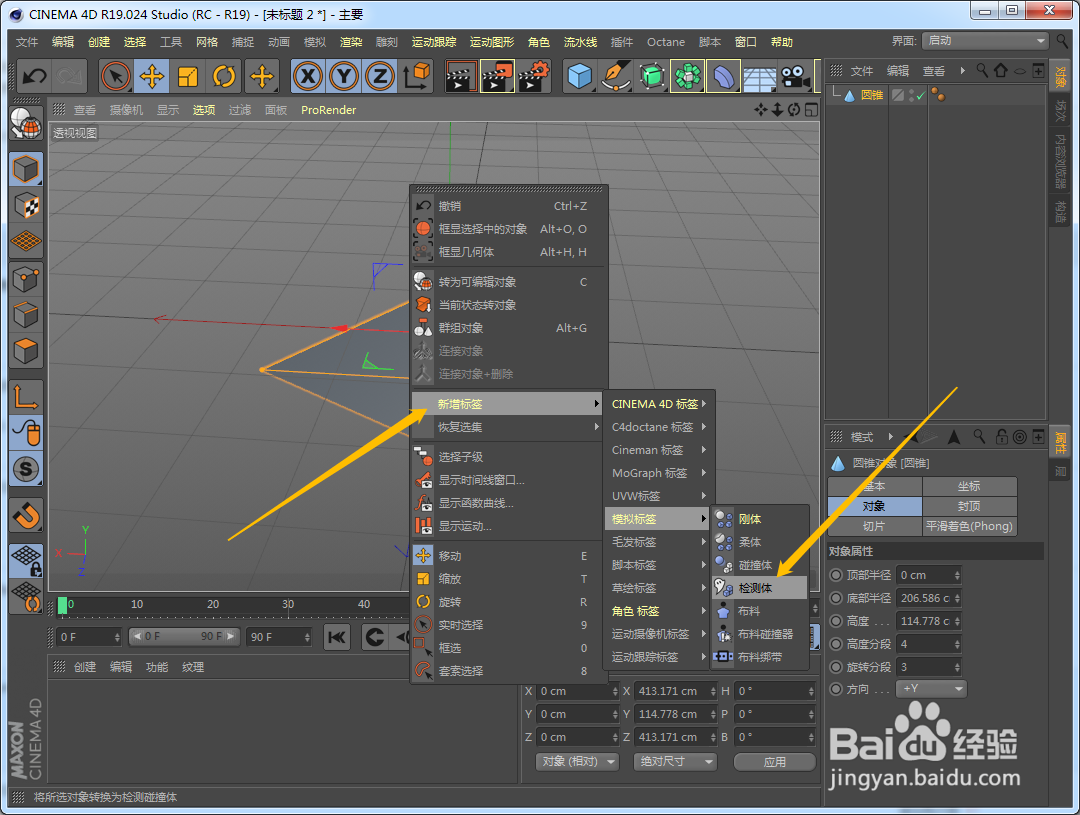
Task: Select the Live Selection cursor tool
Action: [115, 76]
